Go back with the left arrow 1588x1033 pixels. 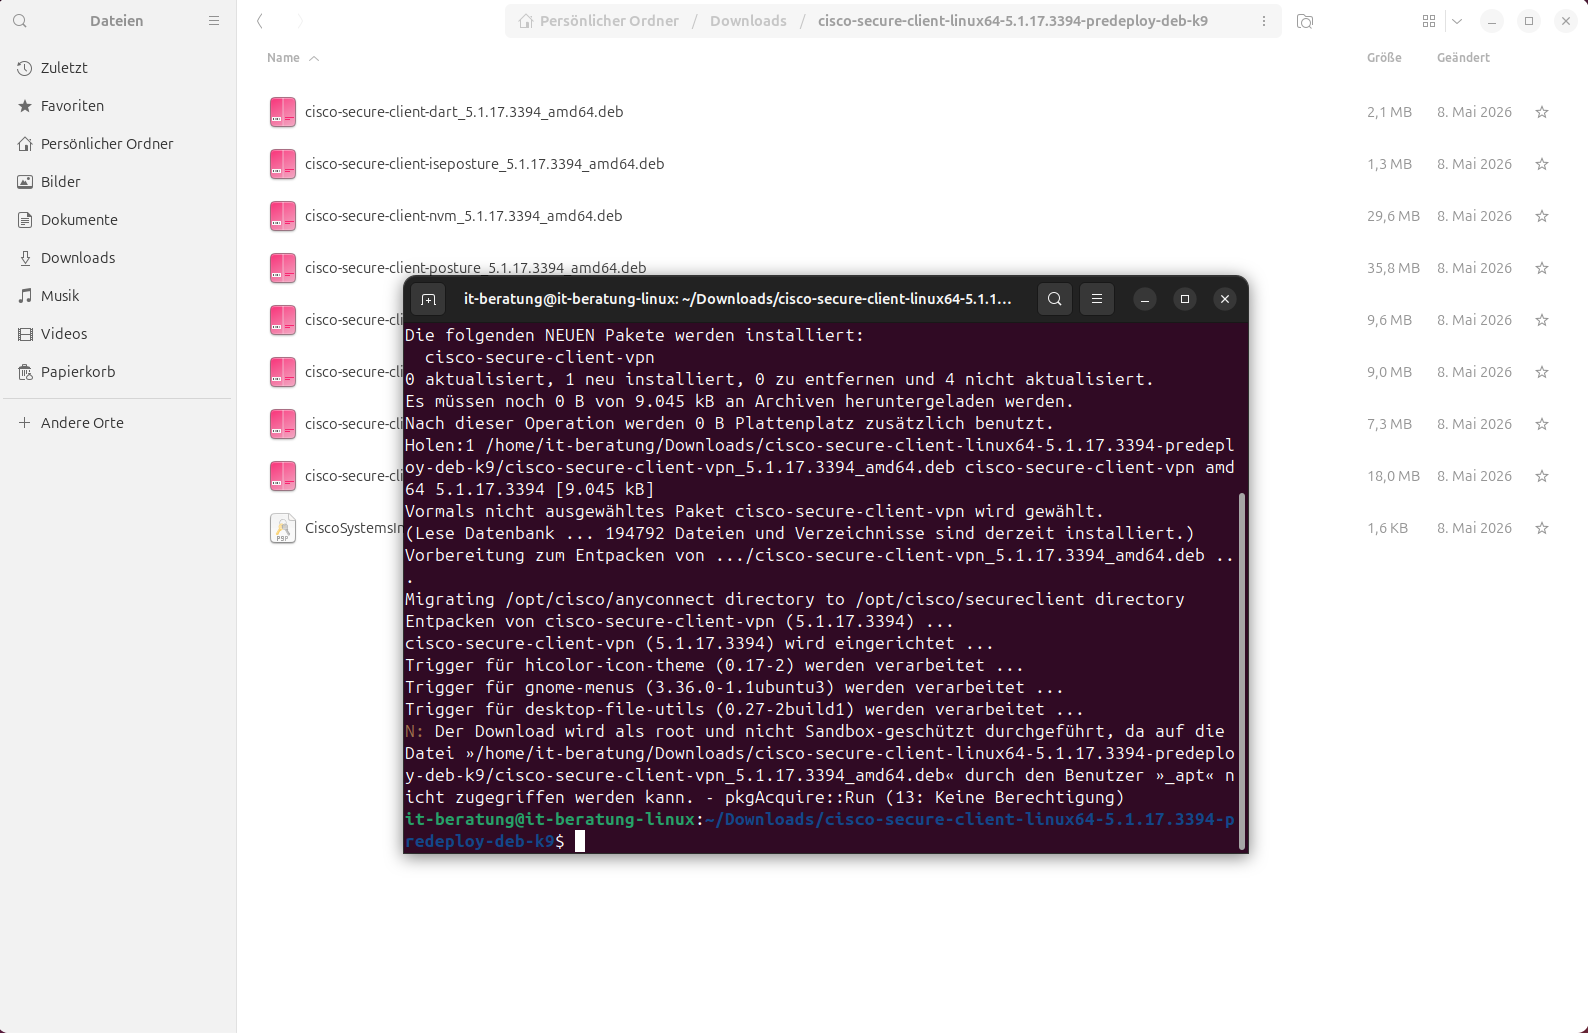[x=260, y=21]
